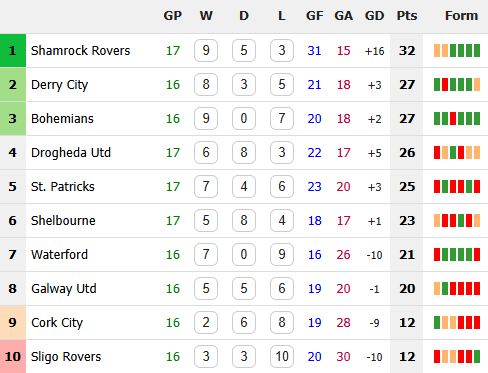Click Waterford losses box showing 9
The height and width of the screenshot is (373, 488).
tap(282, 255)
